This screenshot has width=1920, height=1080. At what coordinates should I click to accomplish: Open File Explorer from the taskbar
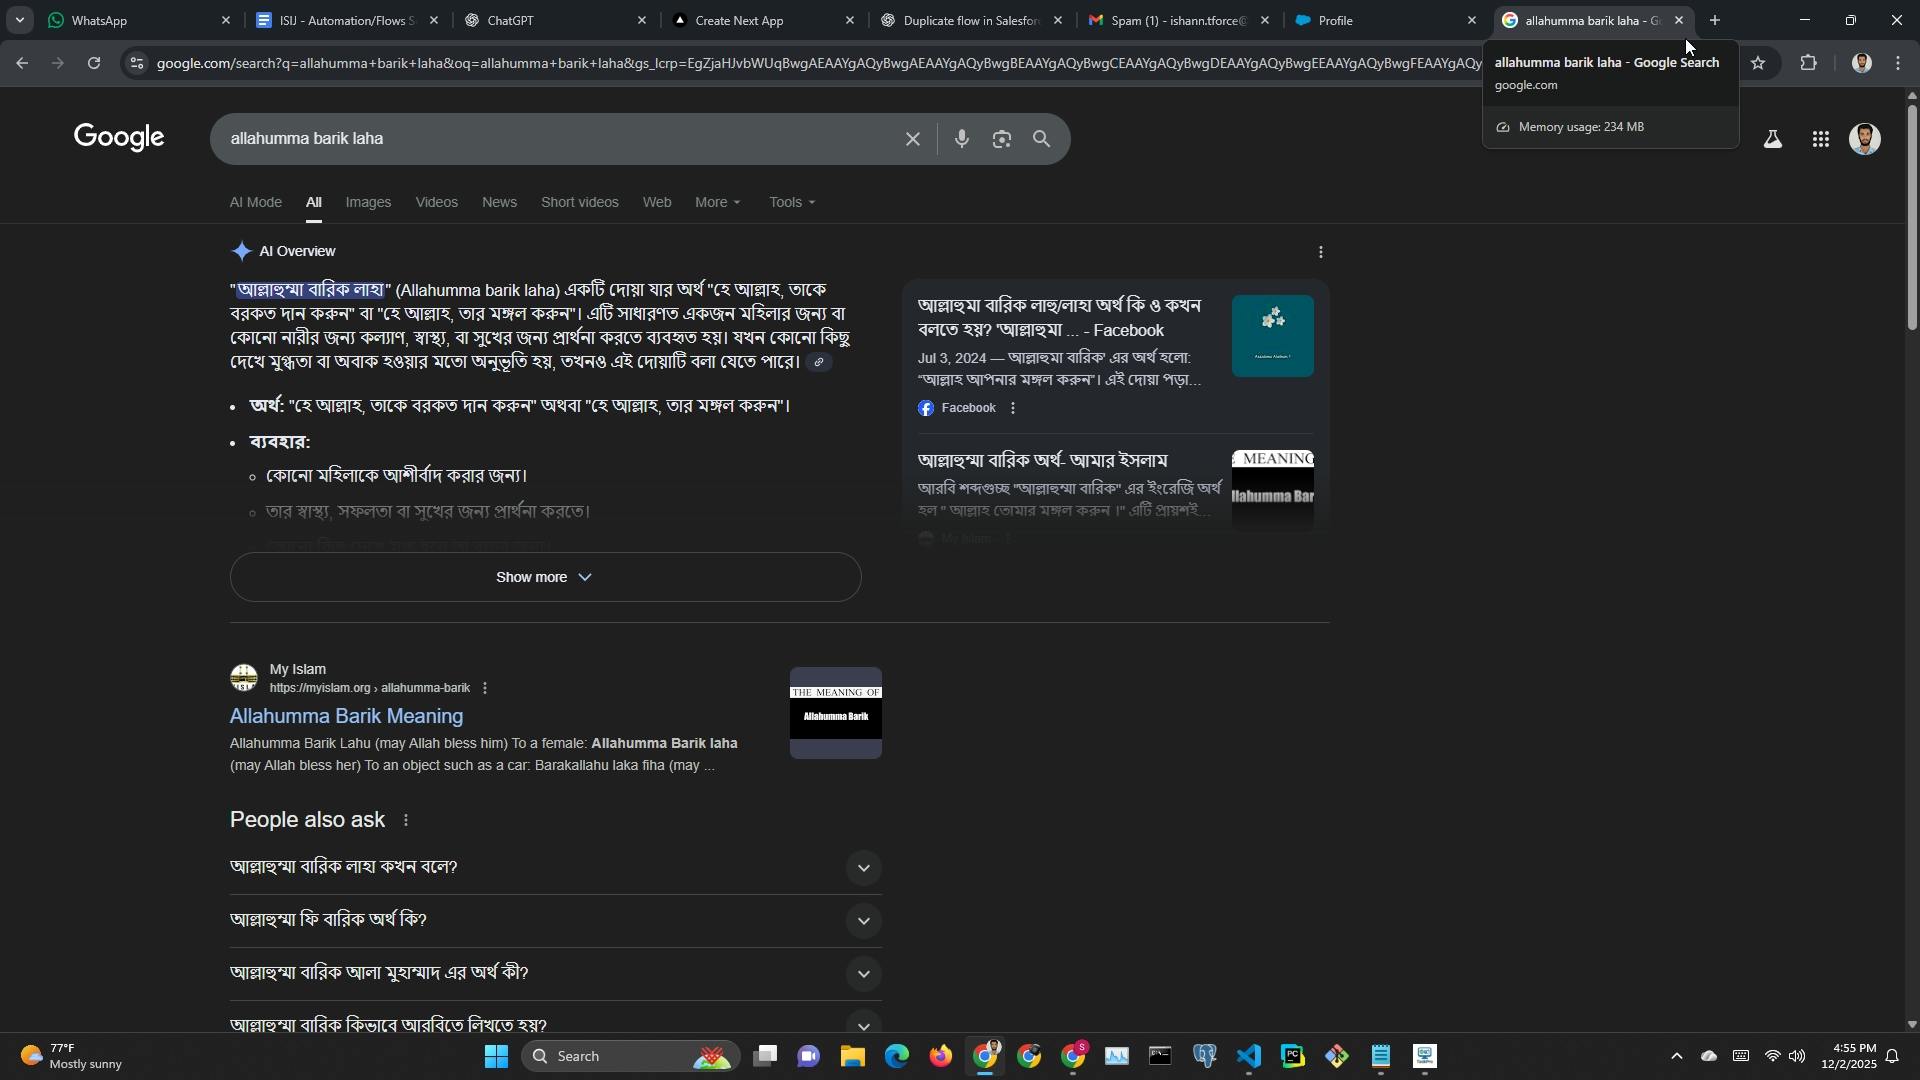point(852,1056)
